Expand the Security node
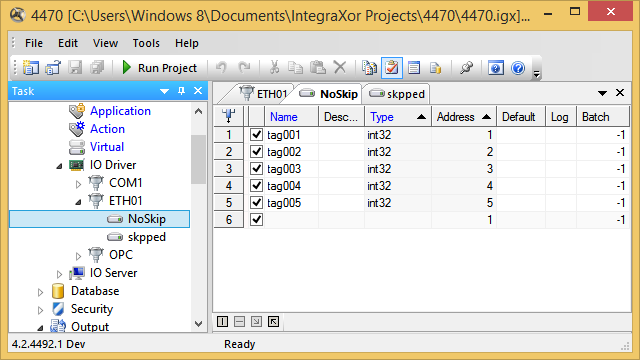The height and width of the screenshot is (360, 640). tap(40, 310)
